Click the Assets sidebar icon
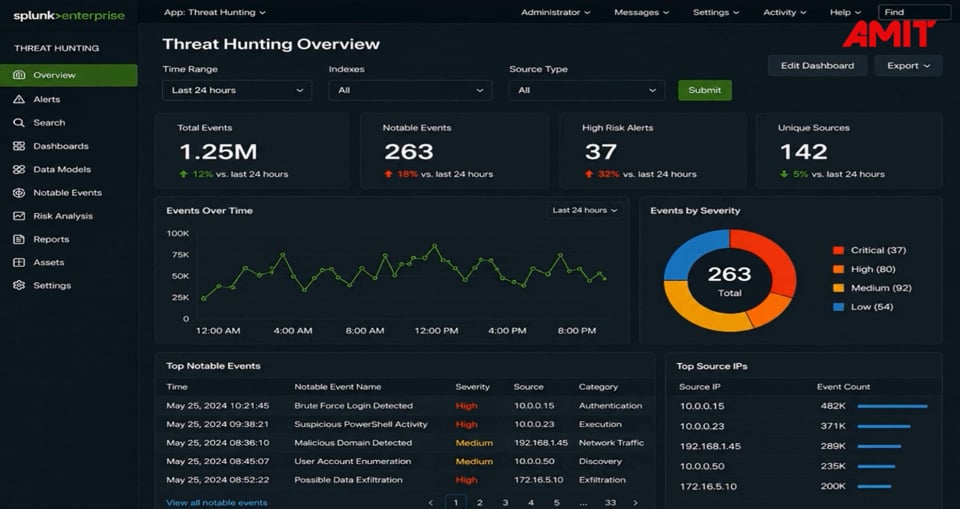This screenshot has height=509, width=960. 19,262
